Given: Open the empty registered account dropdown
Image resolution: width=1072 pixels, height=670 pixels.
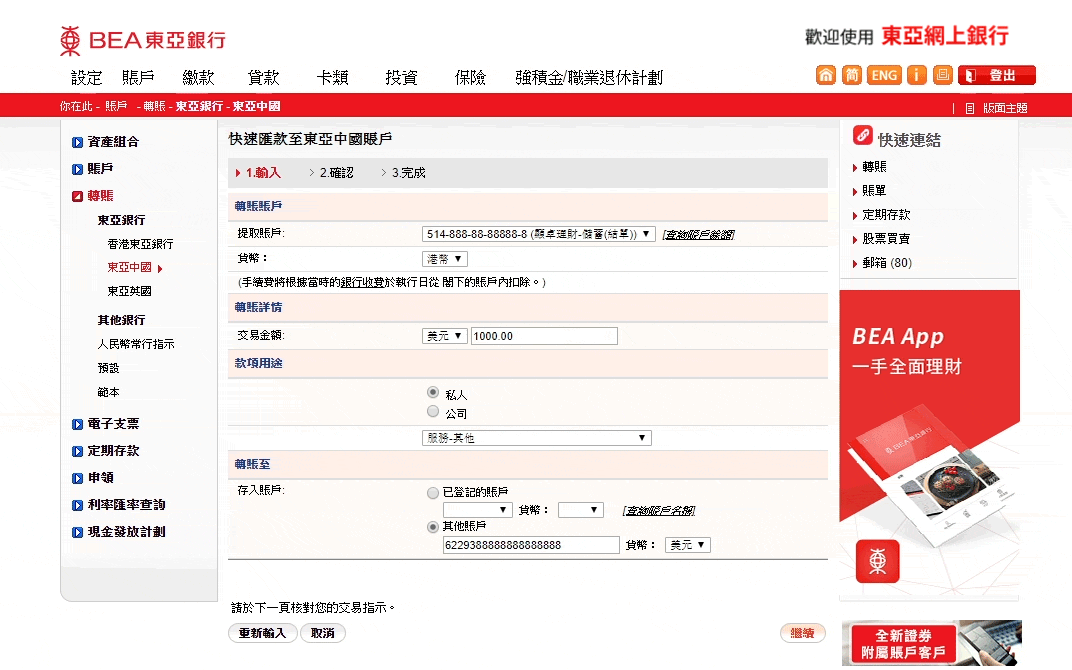Looking at the screenshot, I should (478, 510).
